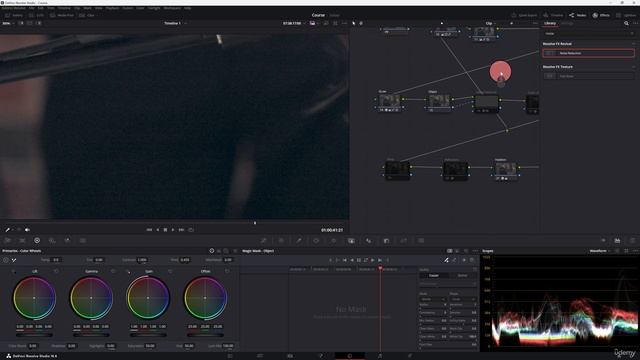This screenshot has height=360, width=640.
Task: Toggle loop playback in viewer
Action: tap(191, 230)
